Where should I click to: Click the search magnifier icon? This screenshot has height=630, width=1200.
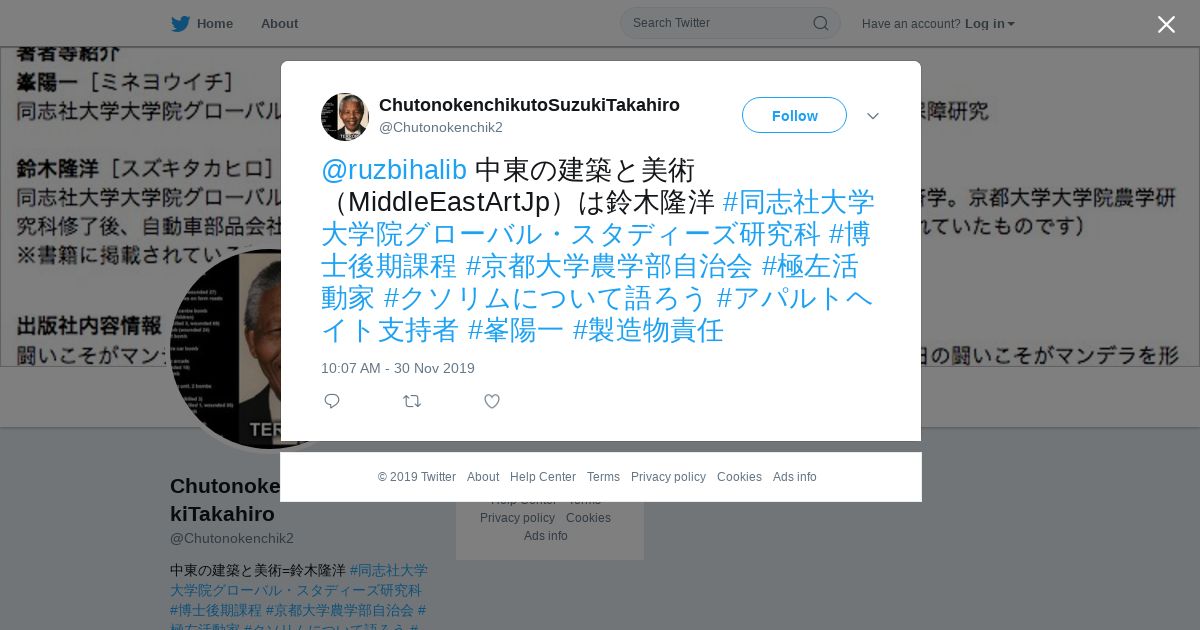click(820, 23)
